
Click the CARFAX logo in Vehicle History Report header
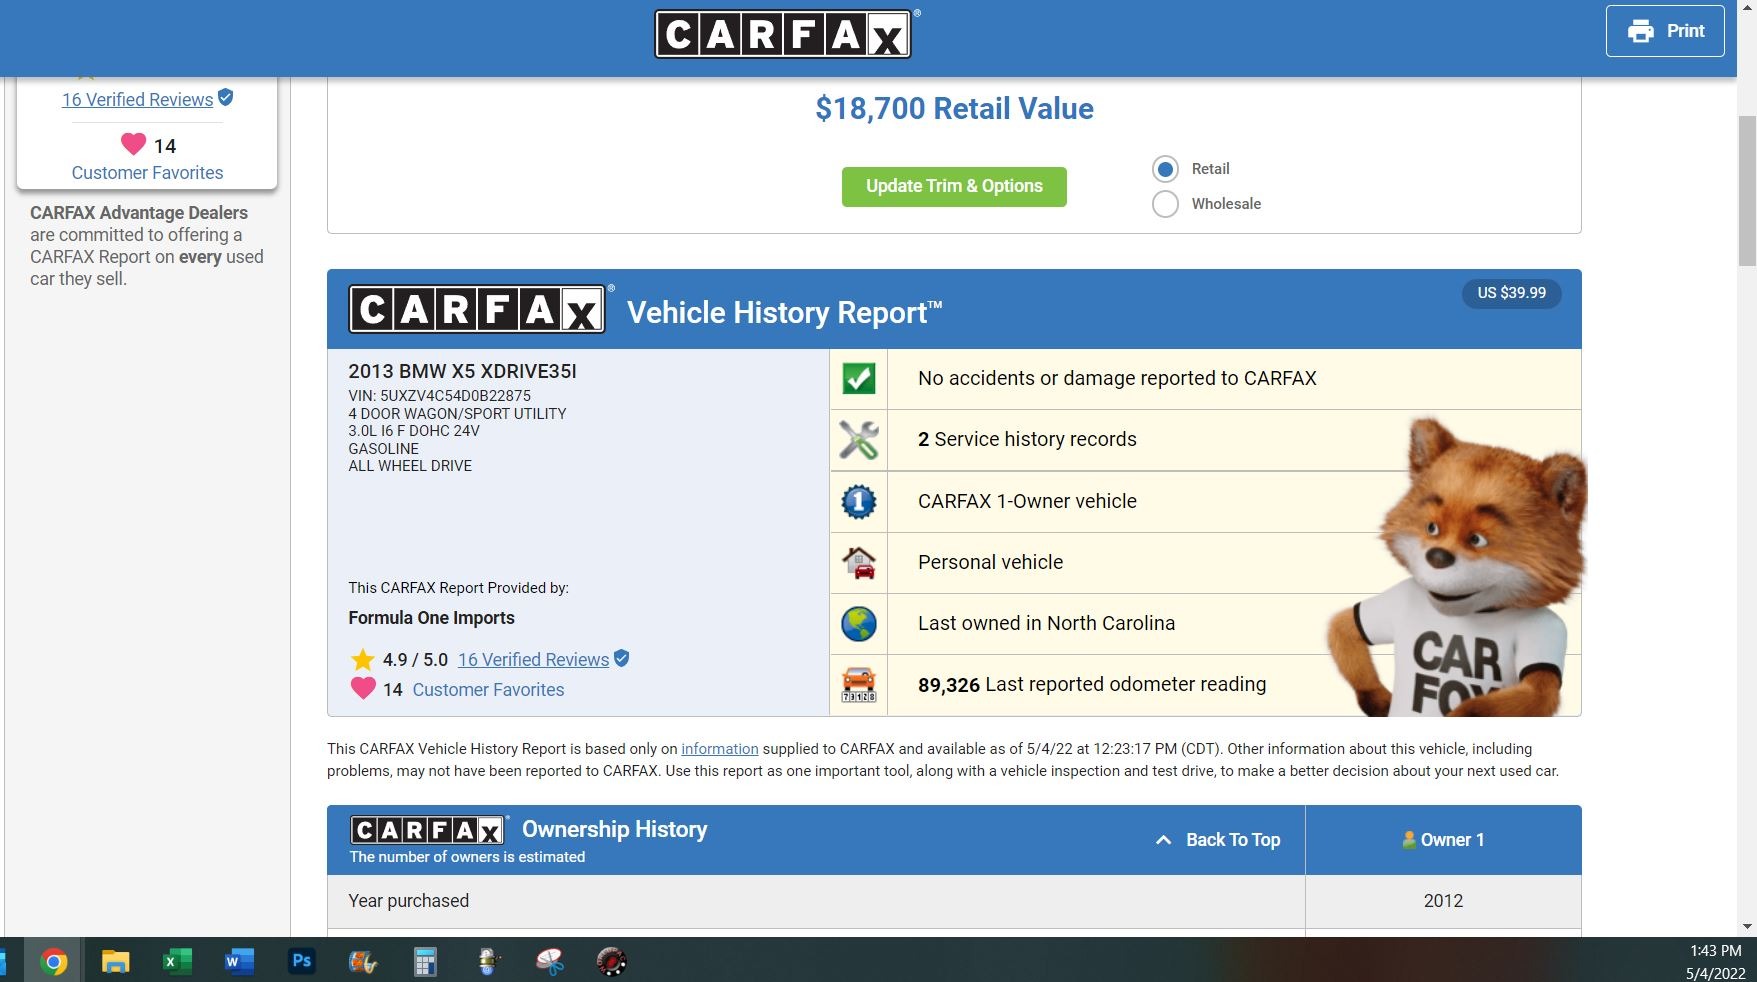coord(477,309)
